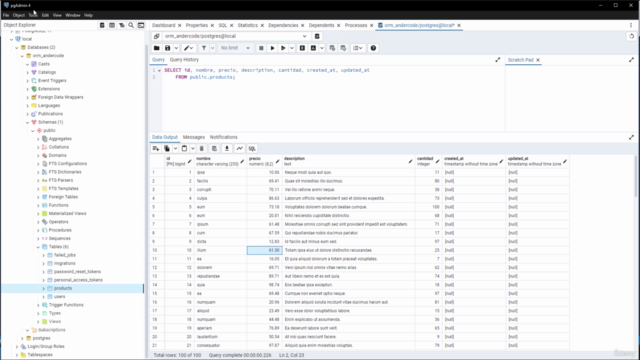
Task: Expand the Query editor panel with arrow icon
Action: 498,60
